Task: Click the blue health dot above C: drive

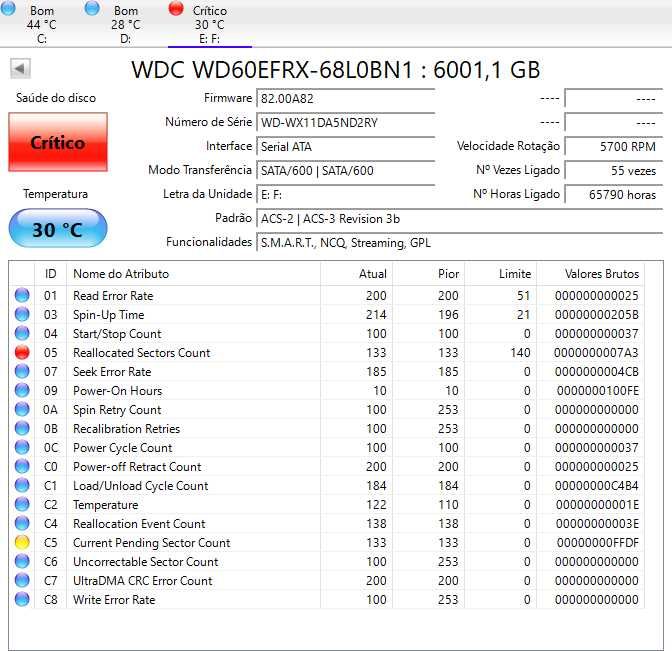Action: pos(8,8)
